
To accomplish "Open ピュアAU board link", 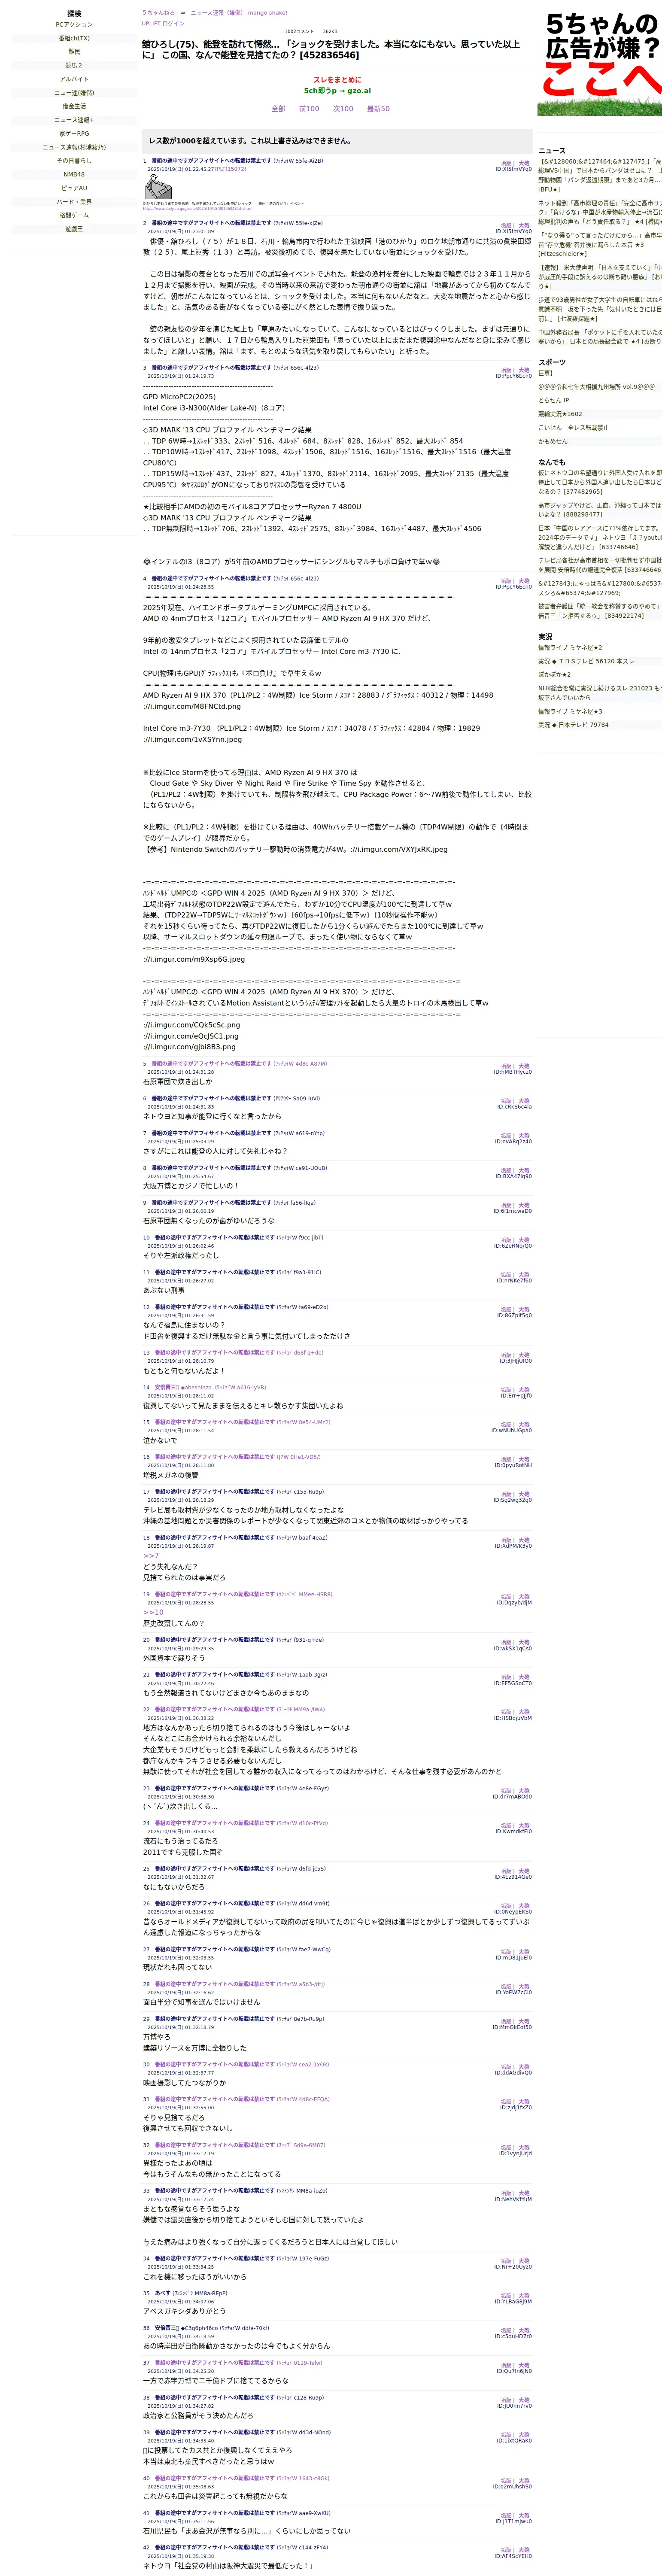I will click(74, 188).
